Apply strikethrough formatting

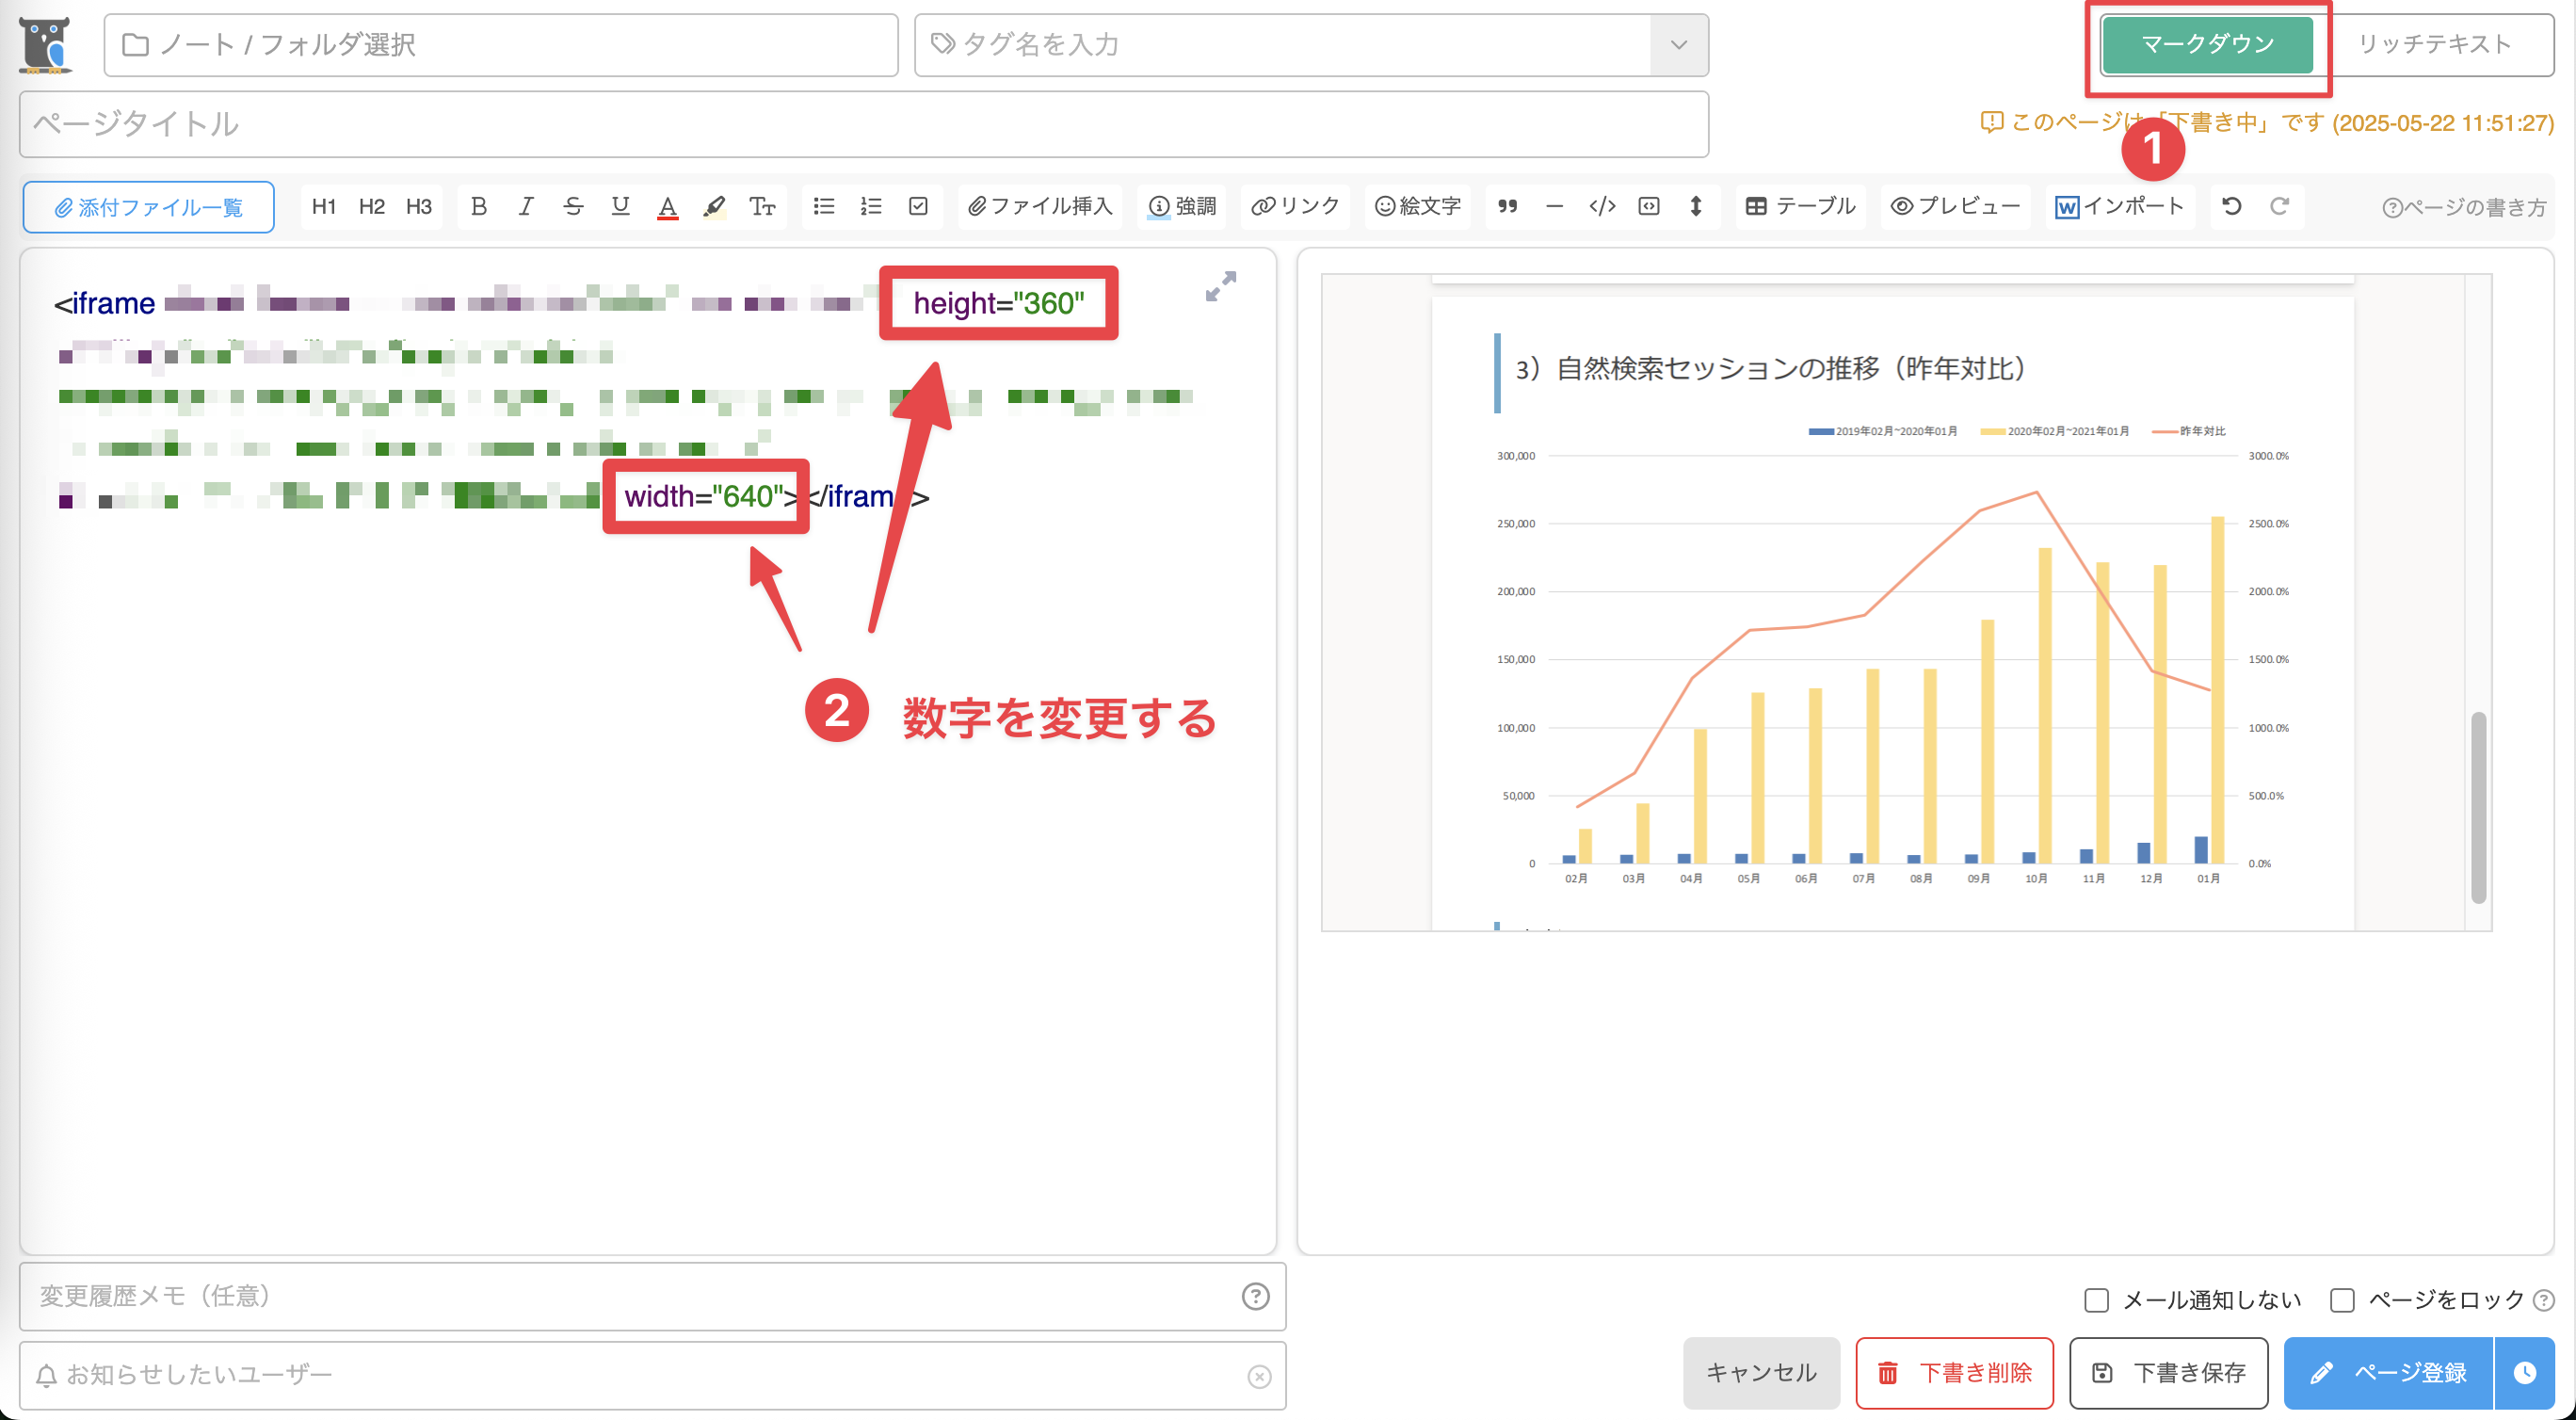(x=573, y=206)
